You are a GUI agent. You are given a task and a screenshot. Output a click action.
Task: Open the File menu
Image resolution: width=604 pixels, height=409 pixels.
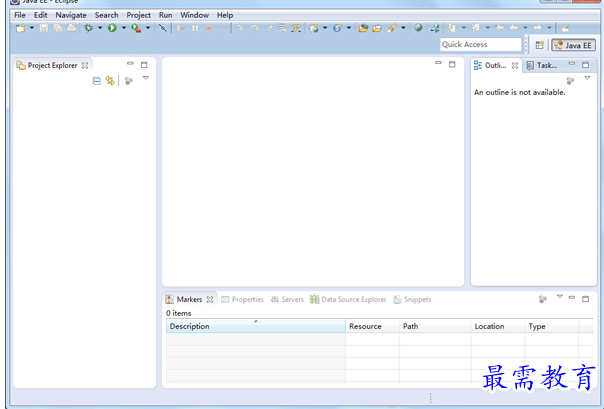click(20, 15)
